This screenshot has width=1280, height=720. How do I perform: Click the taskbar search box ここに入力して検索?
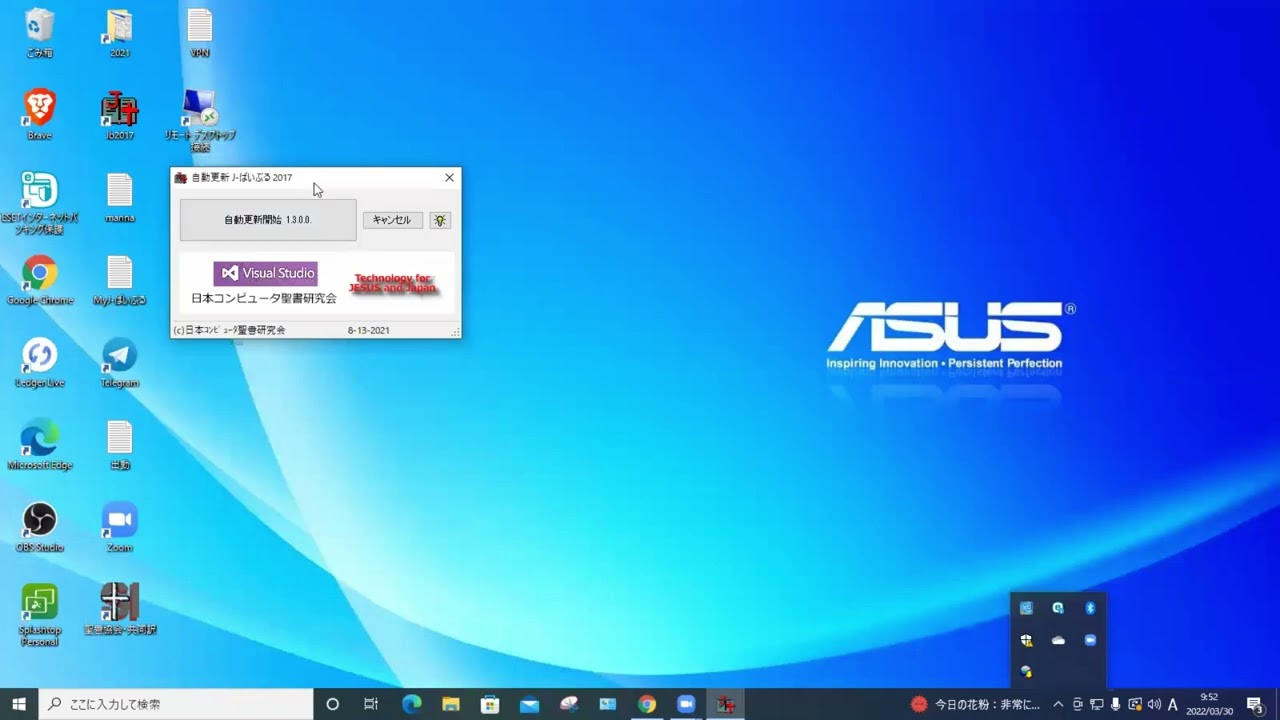pos(176,704)
